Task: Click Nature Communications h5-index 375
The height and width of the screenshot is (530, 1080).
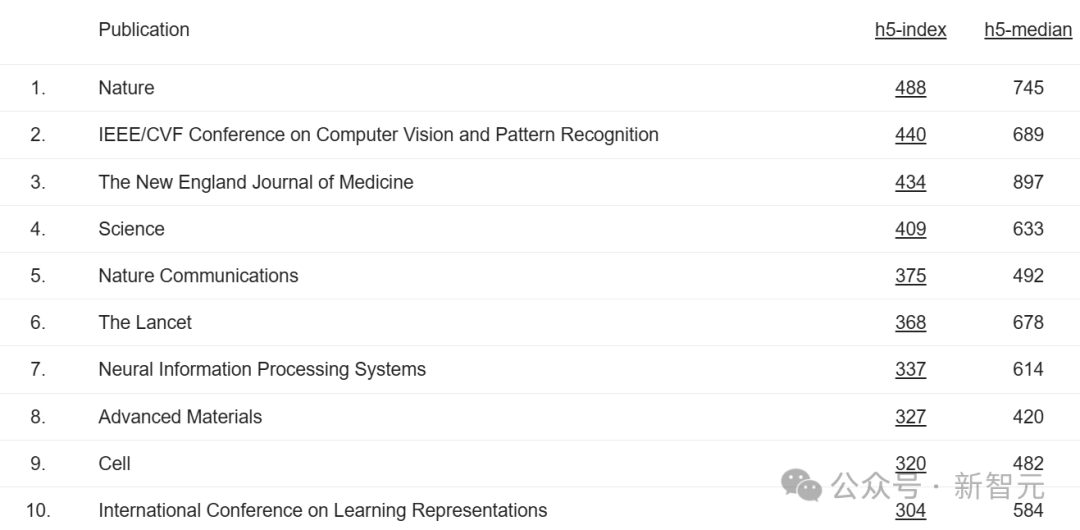Action: click(x=911, y=276)
